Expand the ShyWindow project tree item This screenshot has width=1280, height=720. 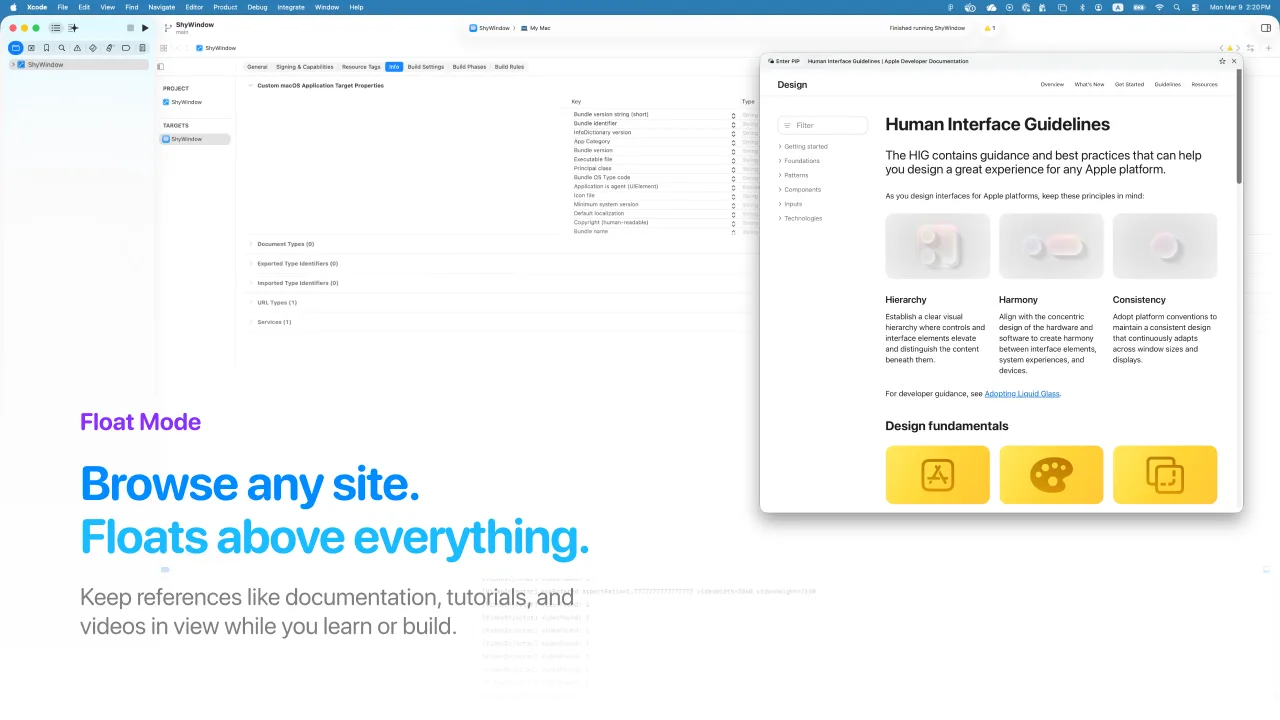pyautogui.click(x=13, y=65)
